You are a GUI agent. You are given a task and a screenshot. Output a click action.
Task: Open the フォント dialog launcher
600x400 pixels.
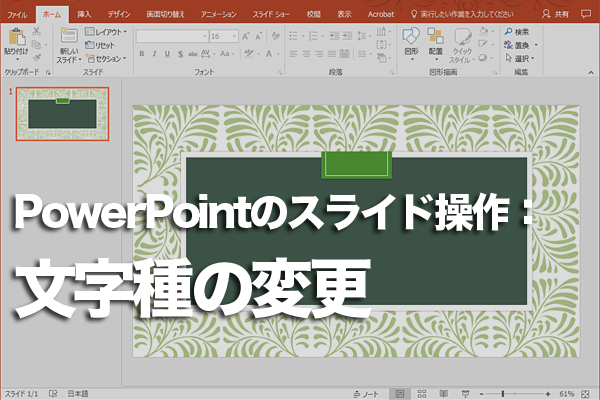click(280, 72)
